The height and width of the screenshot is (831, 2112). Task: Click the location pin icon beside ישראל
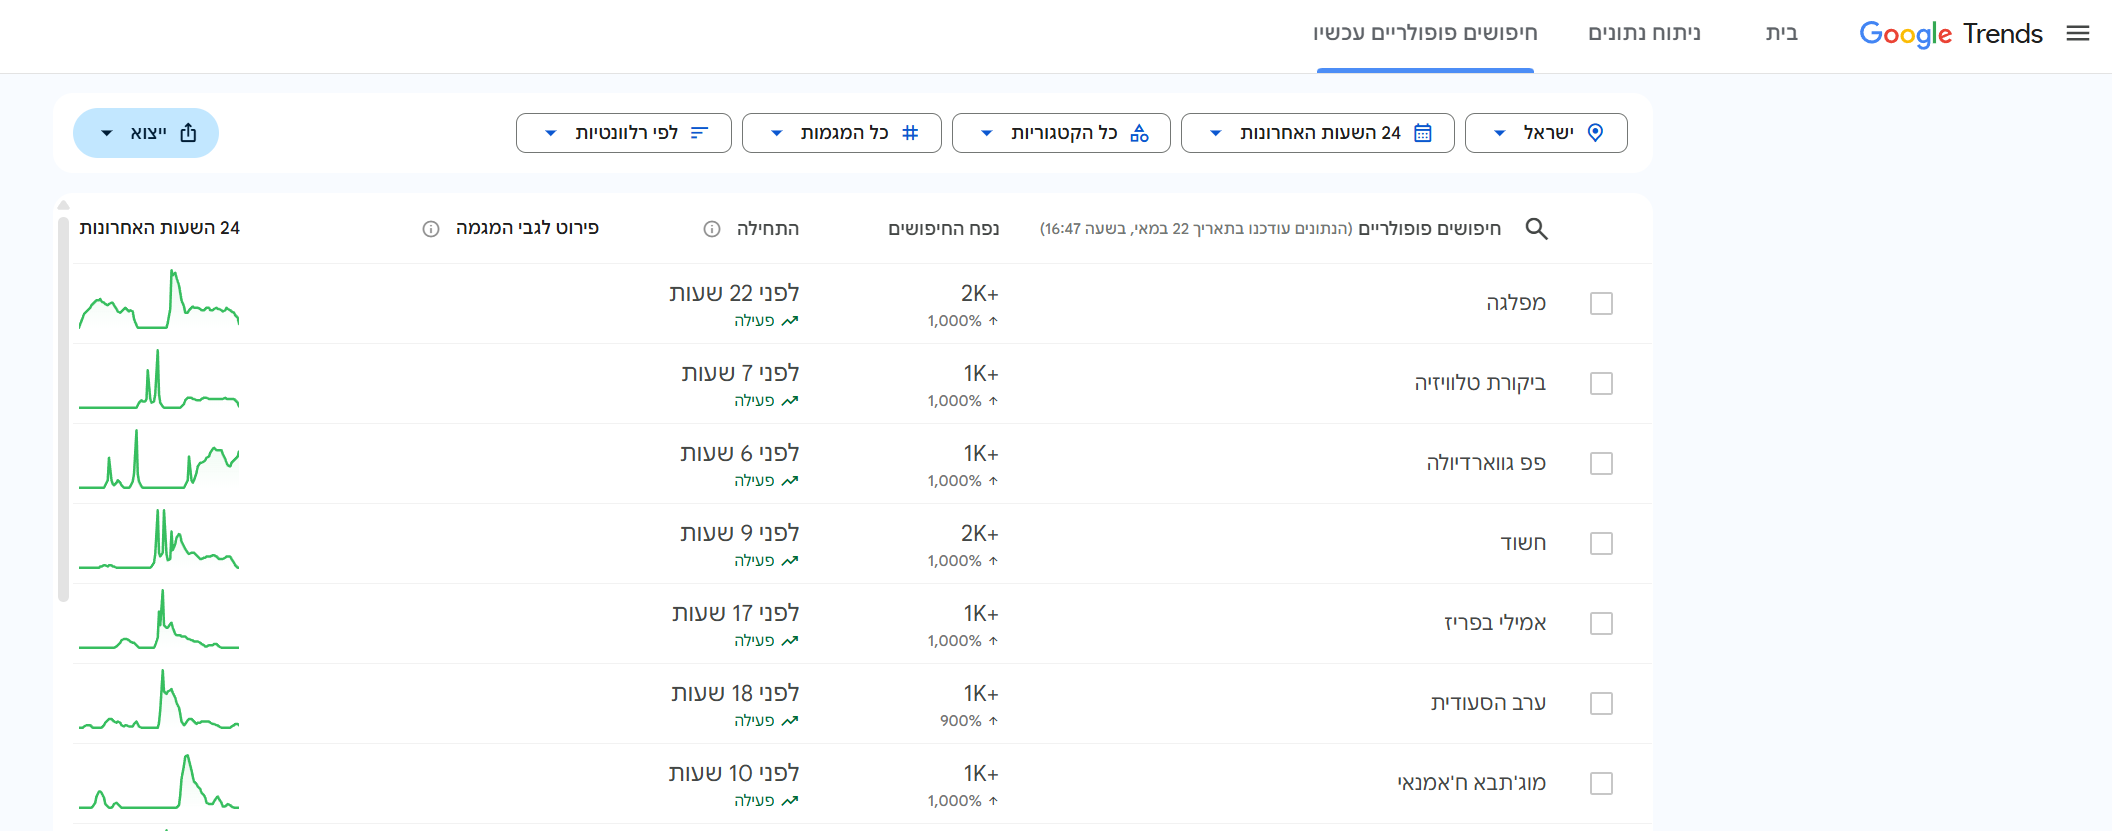click(x=1596, y=133)
